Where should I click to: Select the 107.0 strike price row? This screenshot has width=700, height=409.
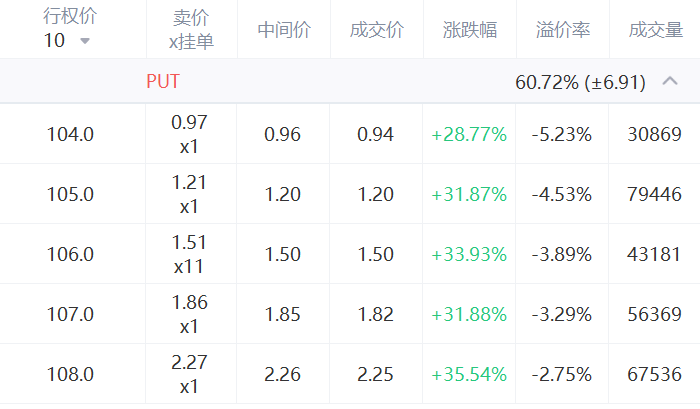(350, 313)
